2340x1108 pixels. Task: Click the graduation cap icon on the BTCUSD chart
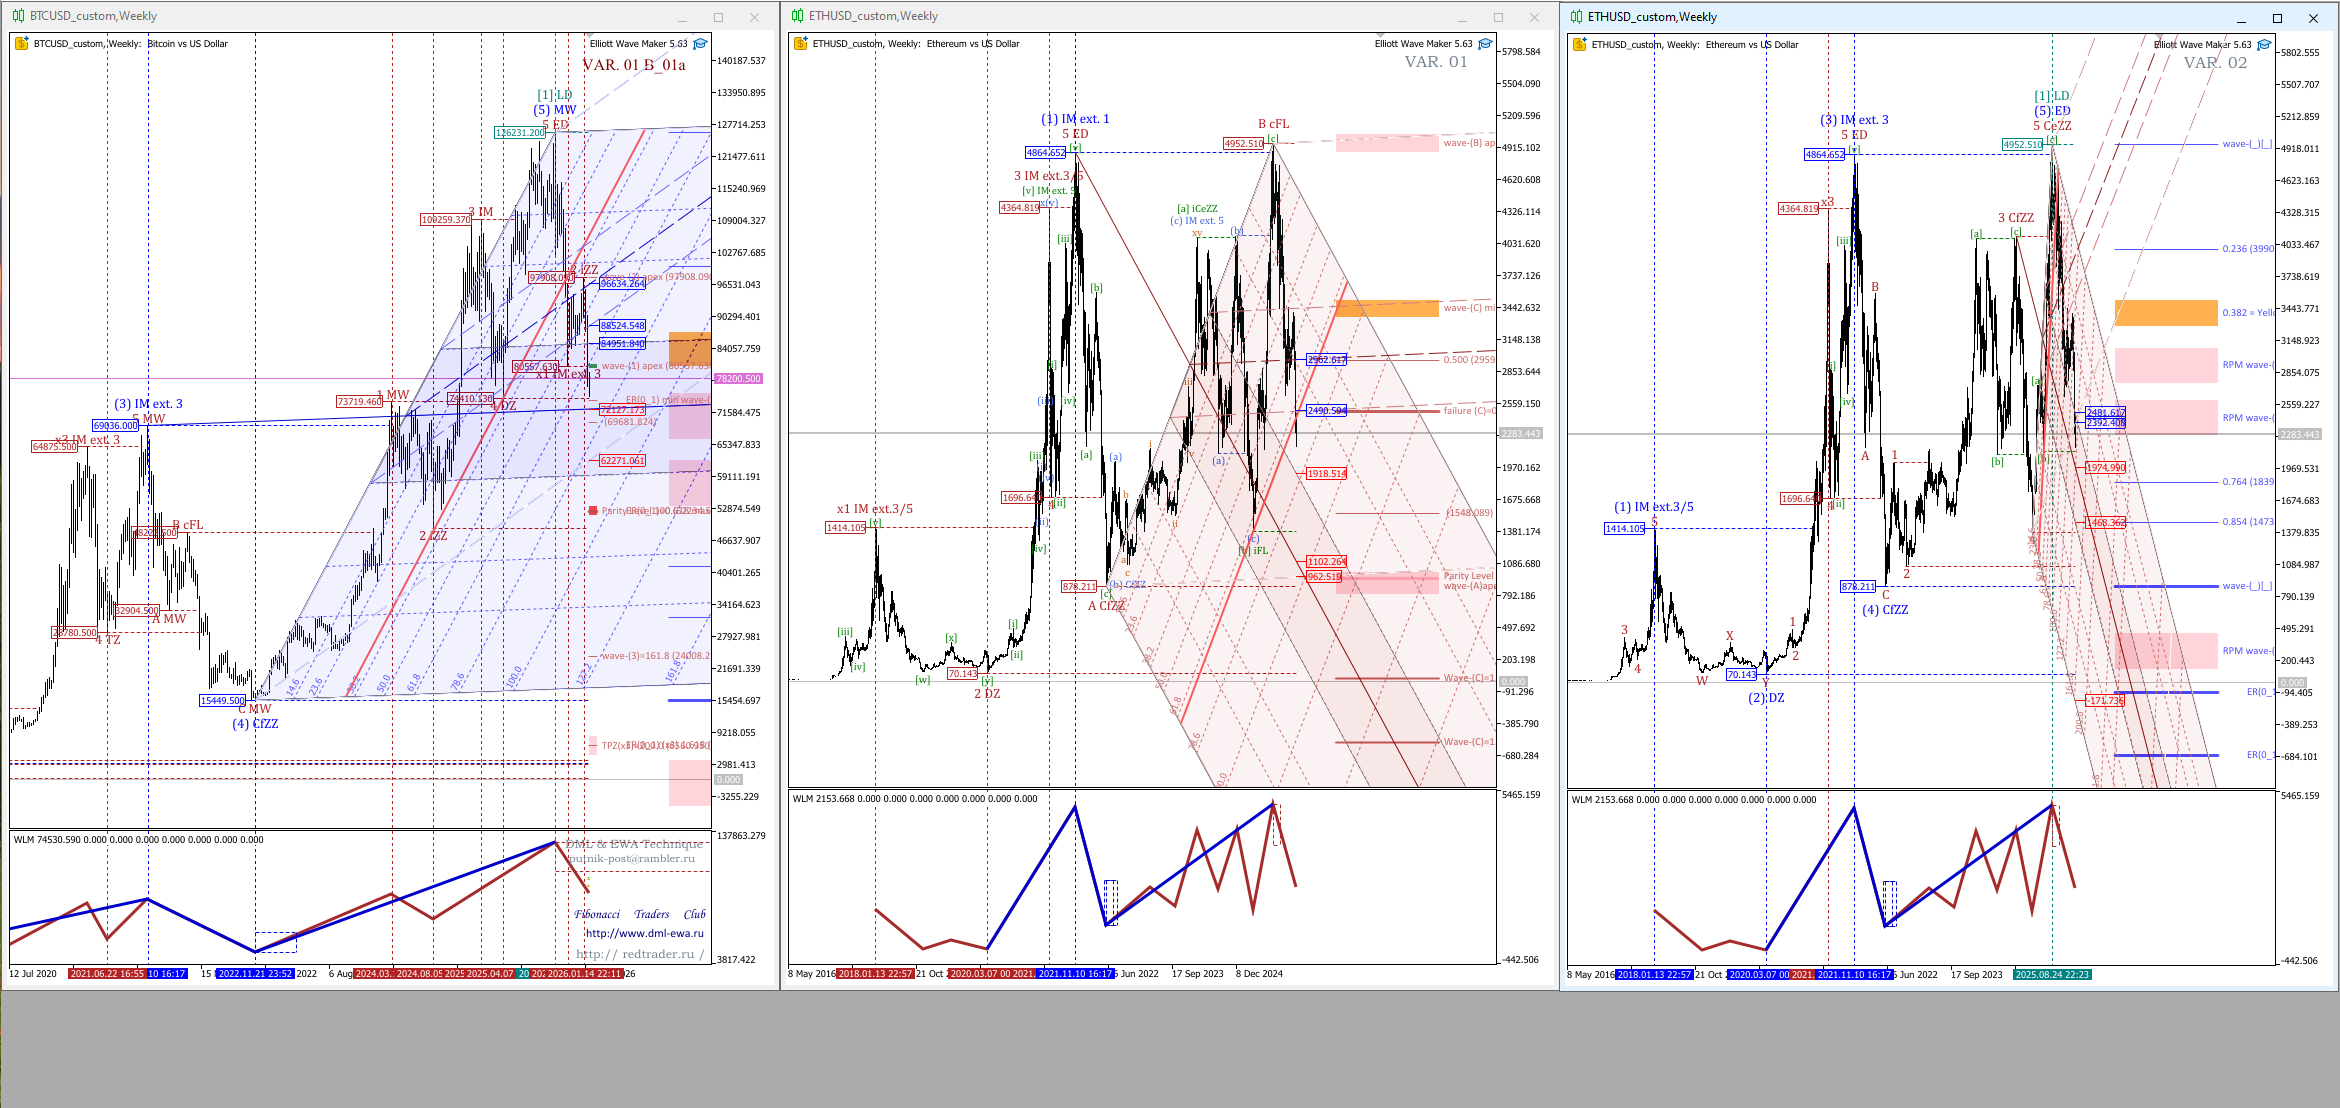click(700, 44)
